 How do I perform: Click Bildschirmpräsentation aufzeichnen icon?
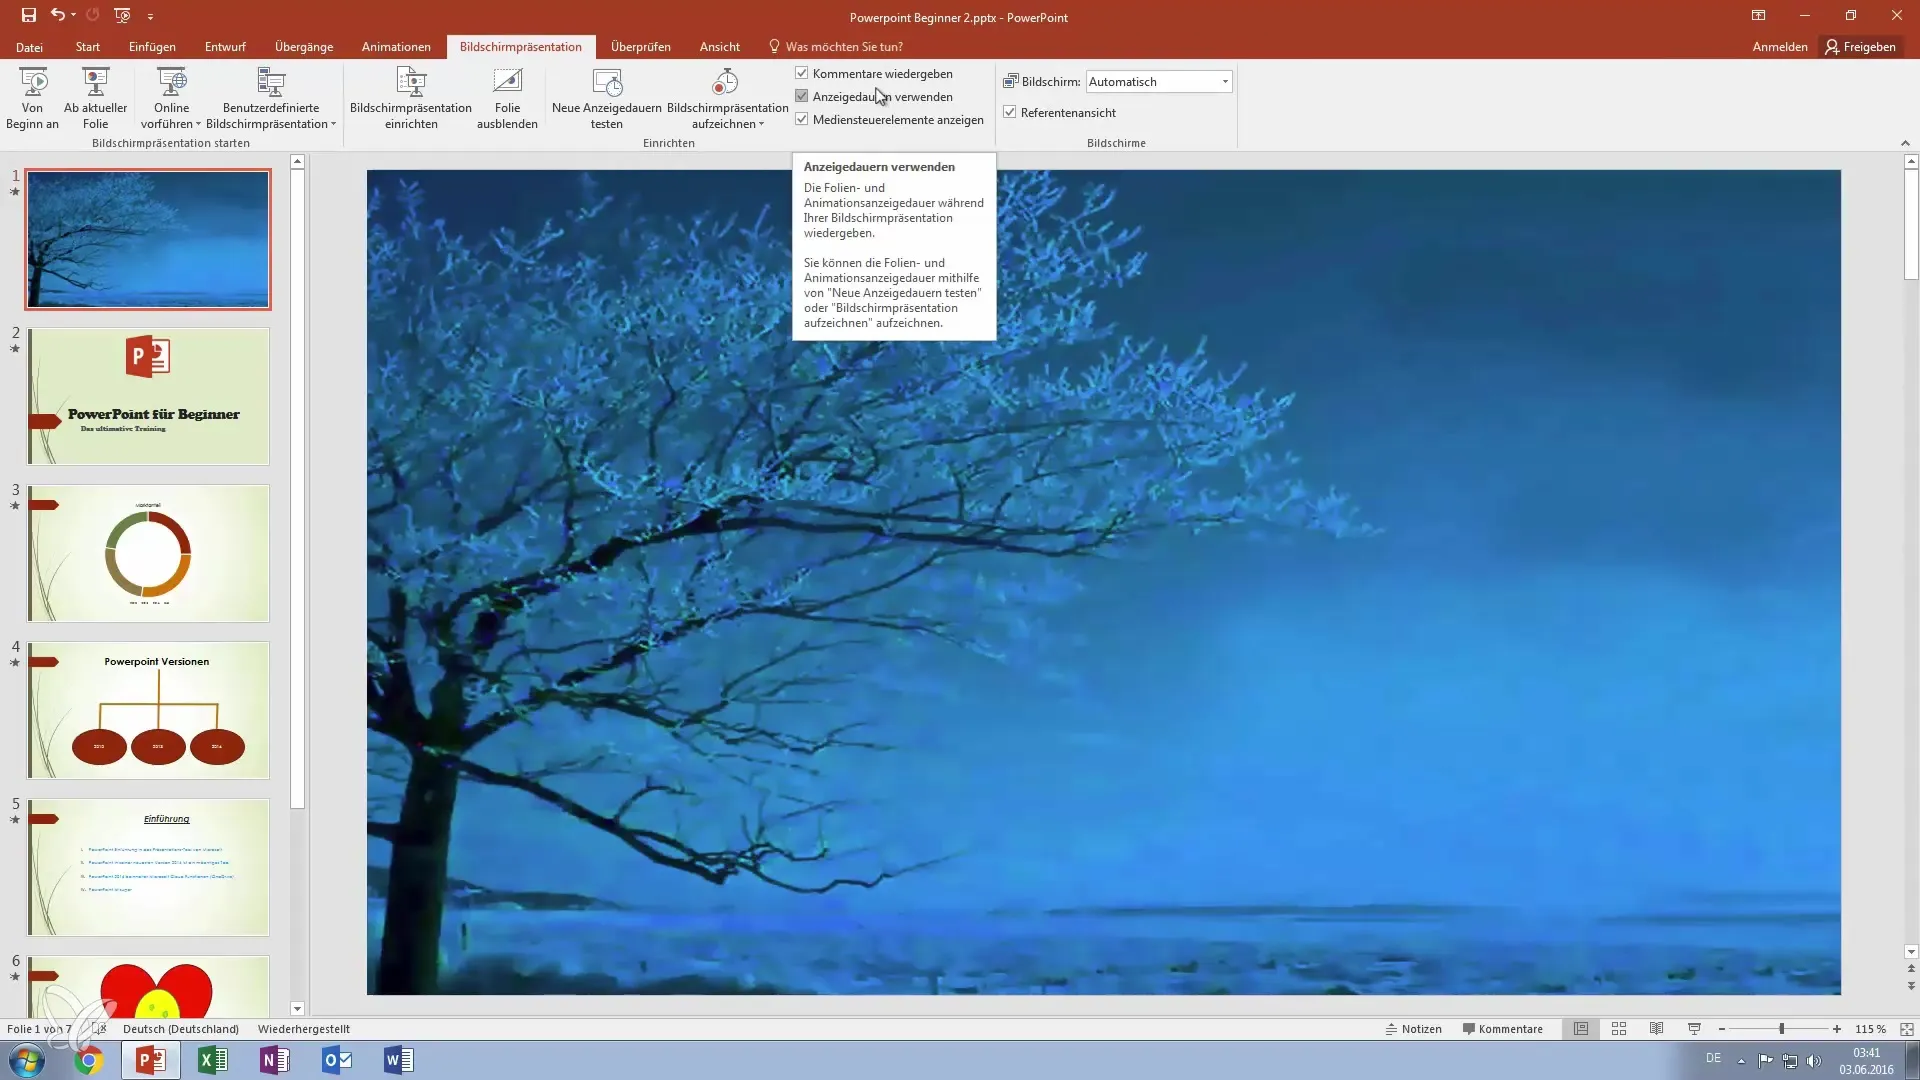[726, 83]
